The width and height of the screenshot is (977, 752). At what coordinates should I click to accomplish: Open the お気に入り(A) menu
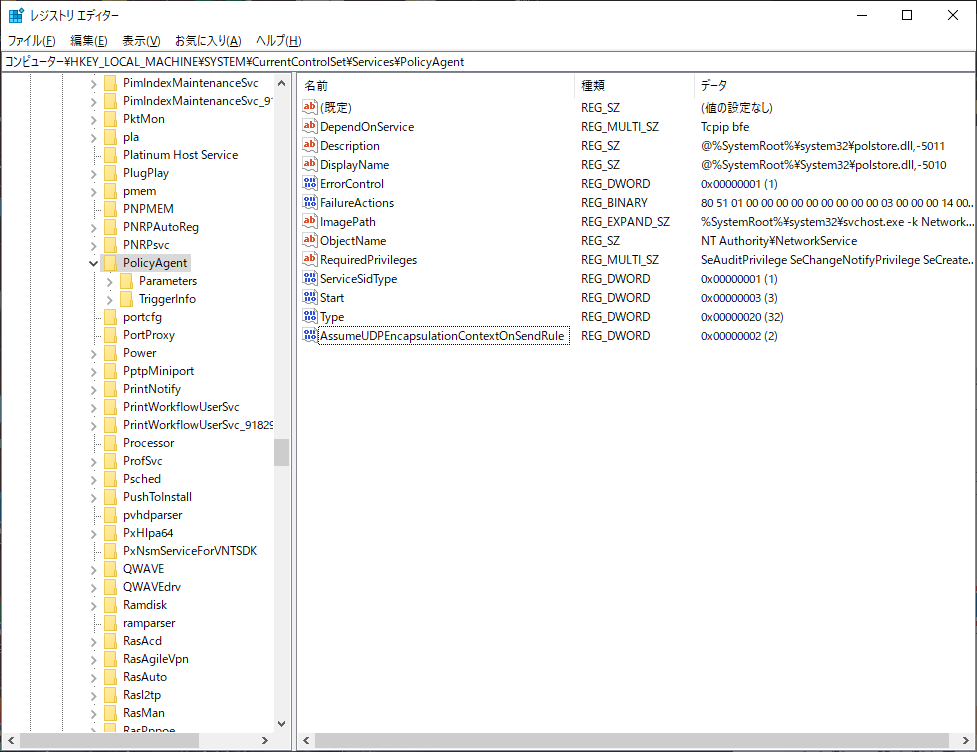click(x=207, y=40)
